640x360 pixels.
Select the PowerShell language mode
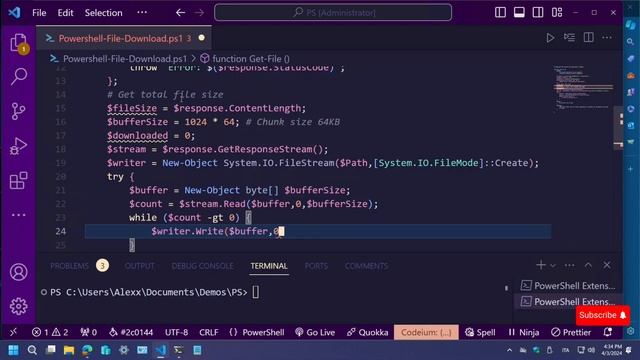coord(257,332)
